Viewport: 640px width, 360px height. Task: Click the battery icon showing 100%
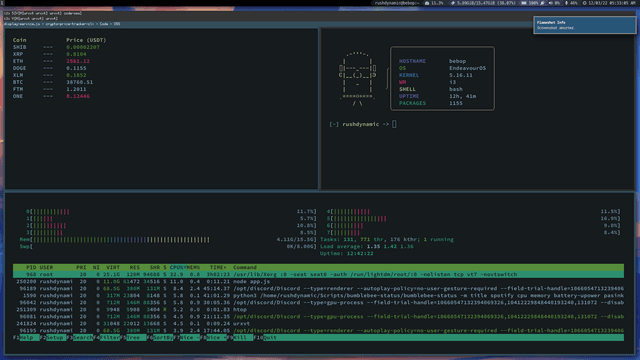coord(524,3)
